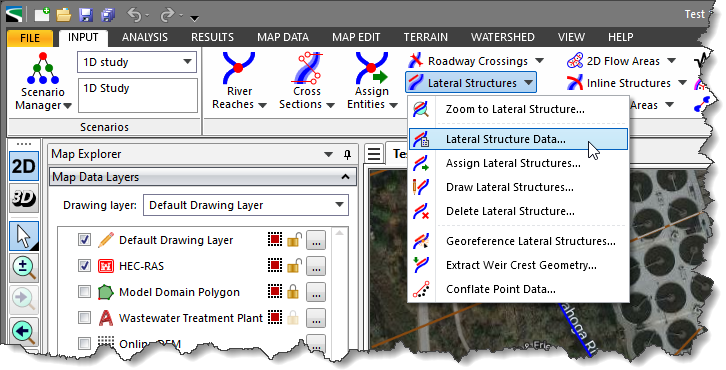Collapse the Map Data Layers section
Screen dimensions: 726x370
tap(345, 177)
